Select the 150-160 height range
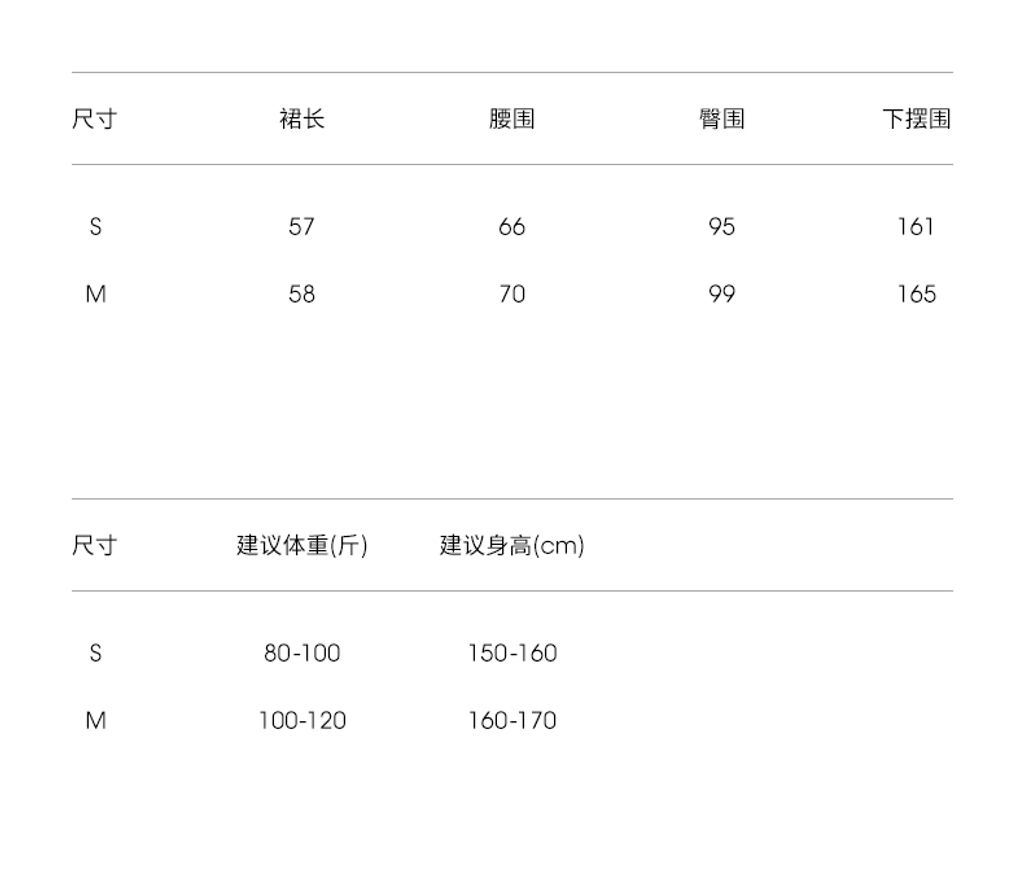The width and height of the screenshot is (1024, 879). (x=512, y=653)
